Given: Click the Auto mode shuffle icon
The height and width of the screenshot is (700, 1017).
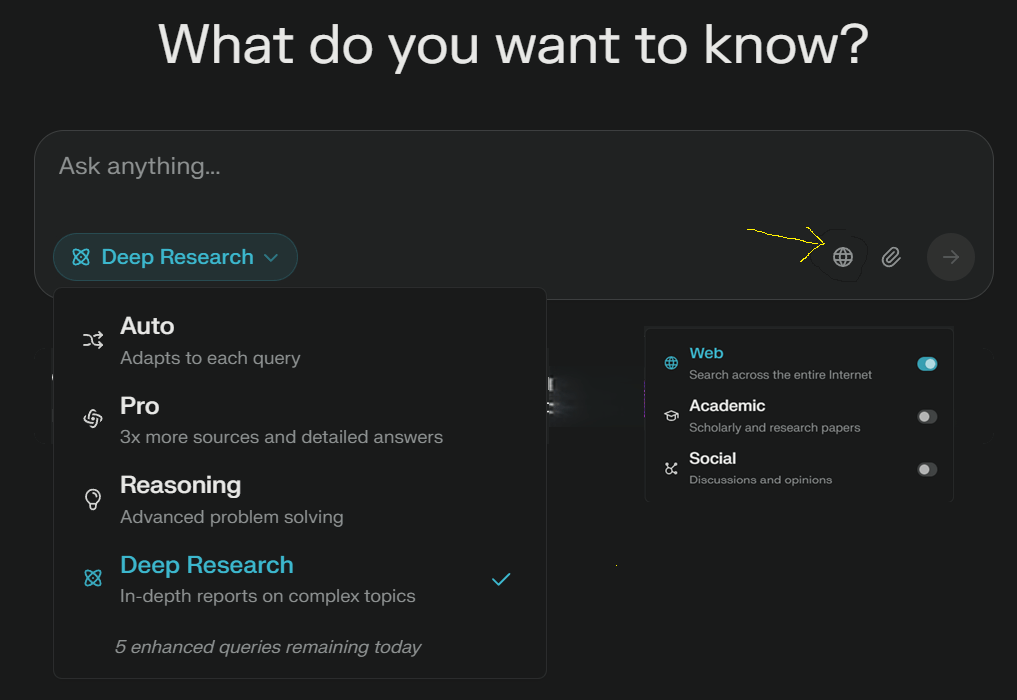Looking at the screenshot, I should click(x=93, y=341).
